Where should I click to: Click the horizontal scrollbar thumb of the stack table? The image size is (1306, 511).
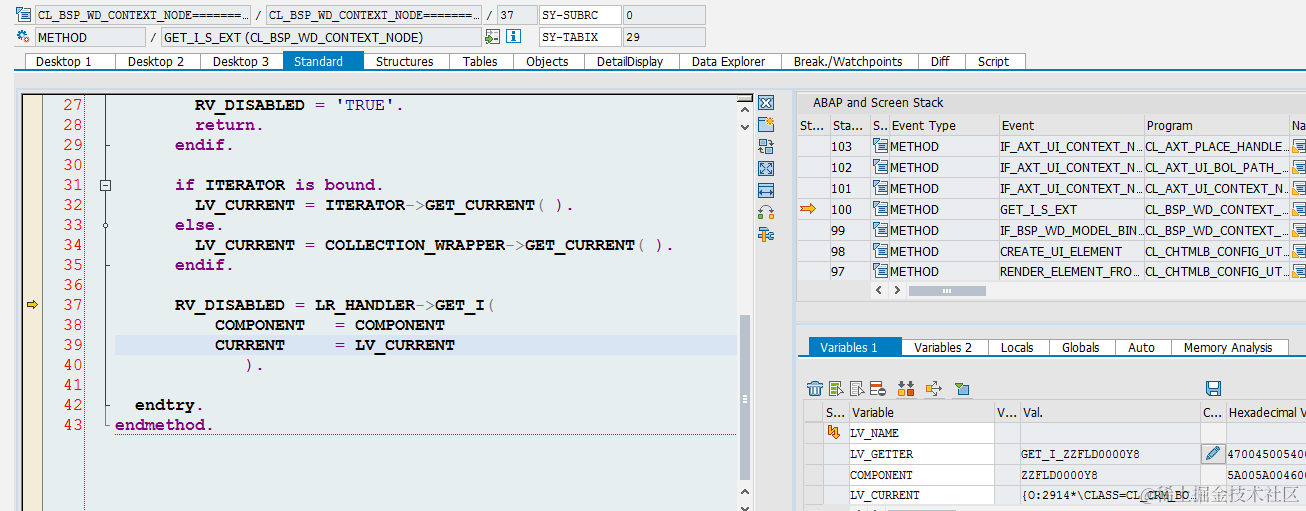(x=947, y=290)
